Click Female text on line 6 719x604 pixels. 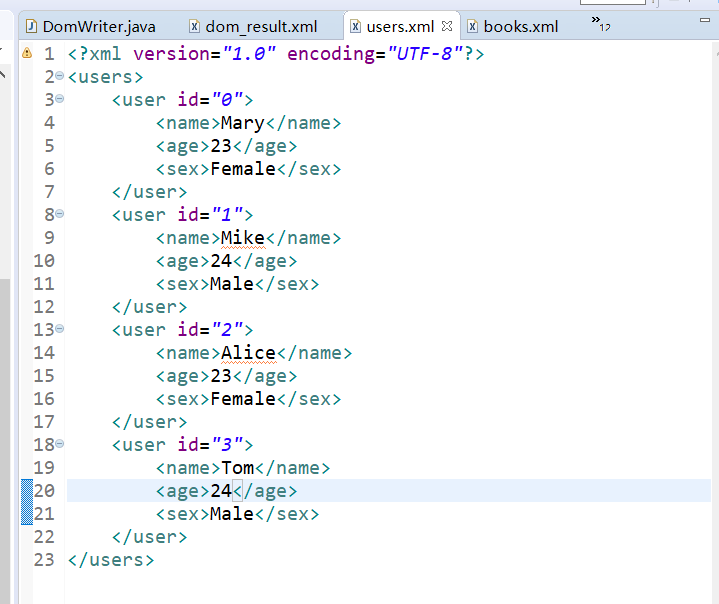pos(243,169)
